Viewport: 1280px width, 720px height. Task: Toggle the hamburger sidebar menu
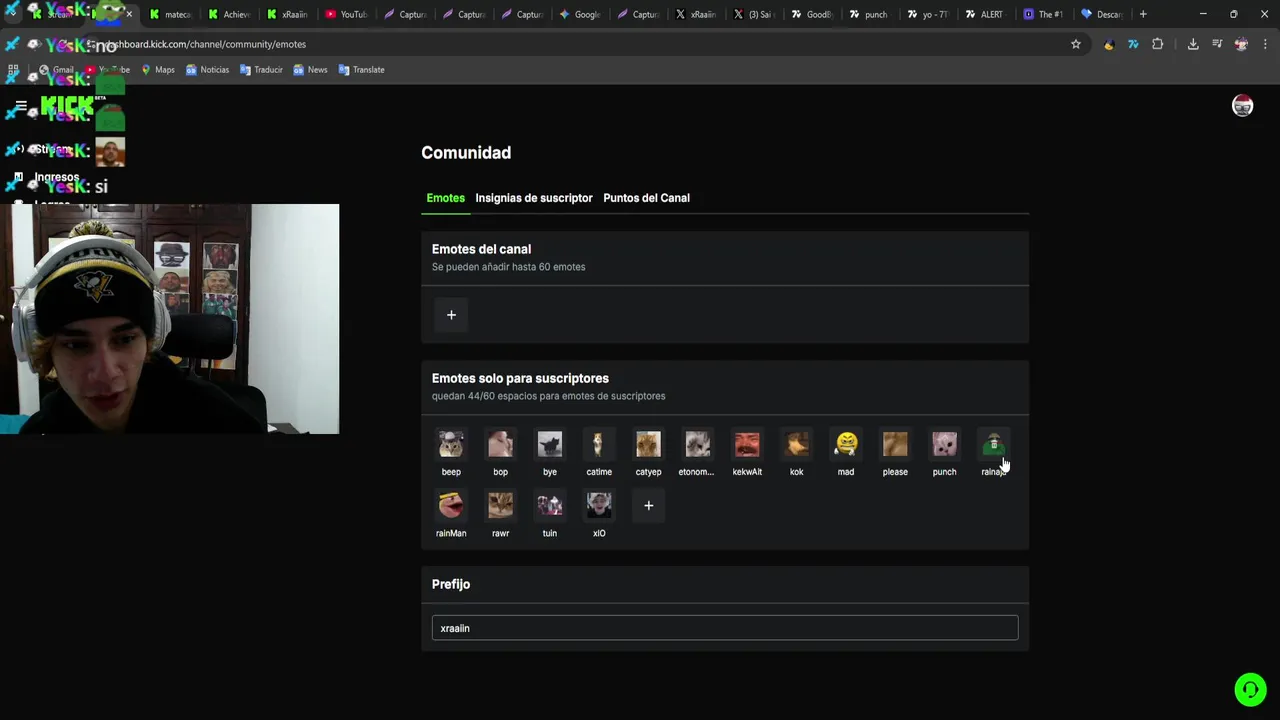pos(21,106)
